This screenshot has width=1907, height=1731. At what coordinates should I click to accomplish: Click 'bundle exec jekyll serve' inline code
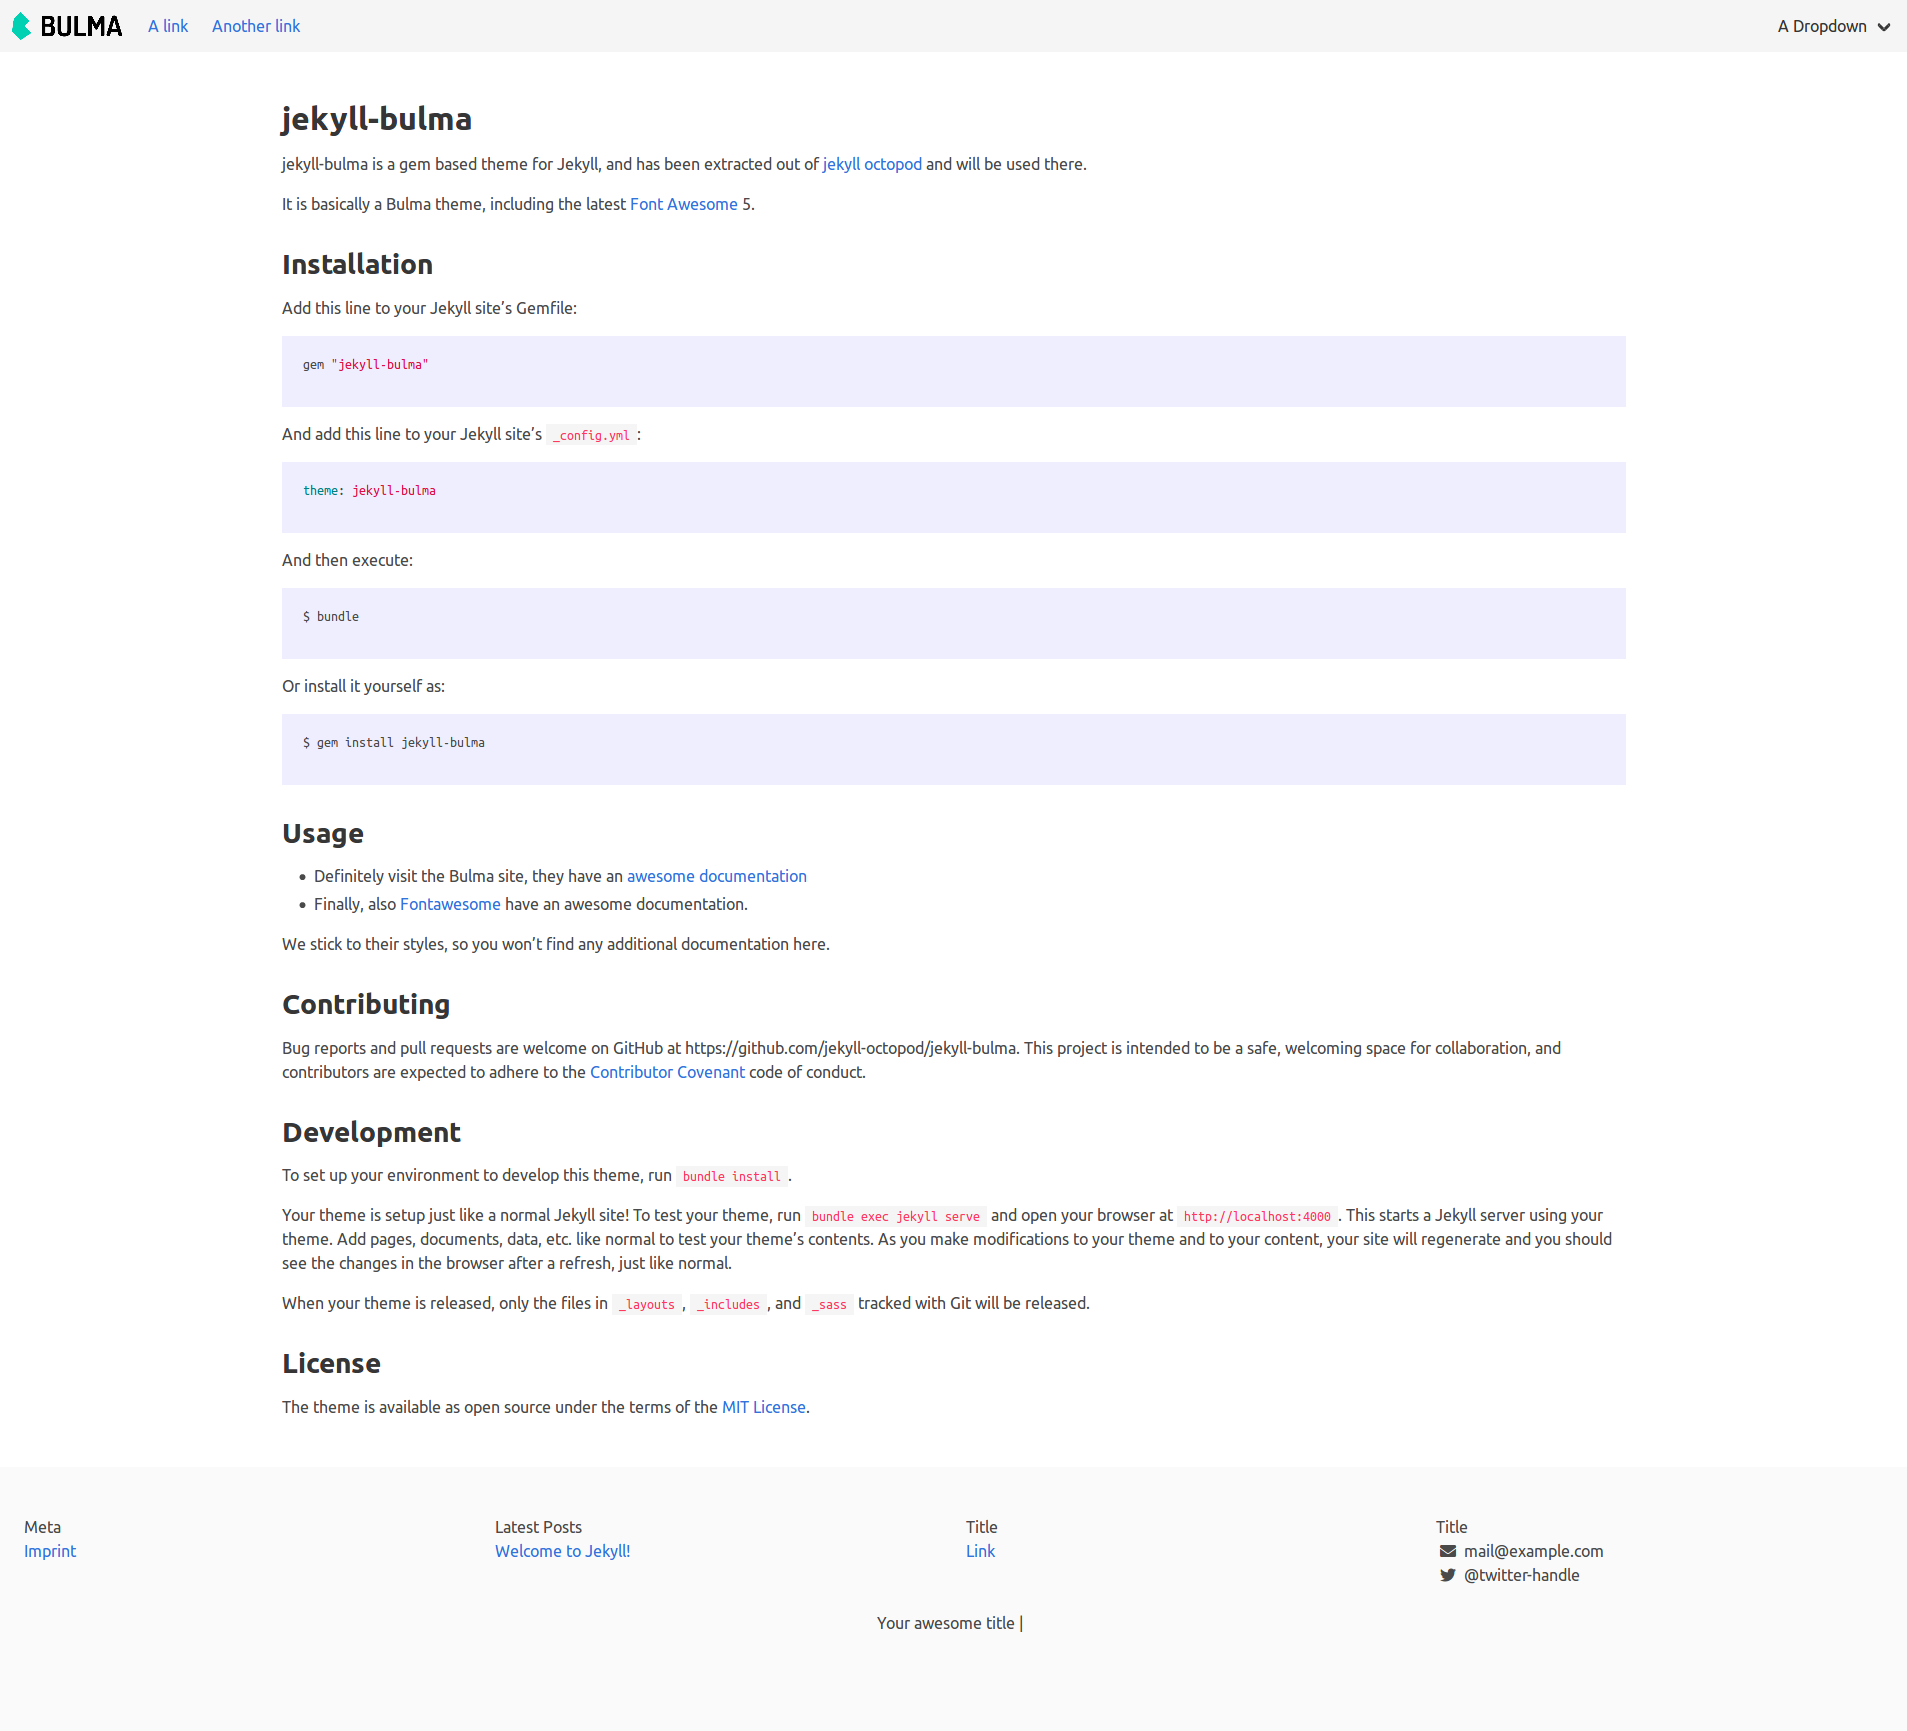point(896,1216)
